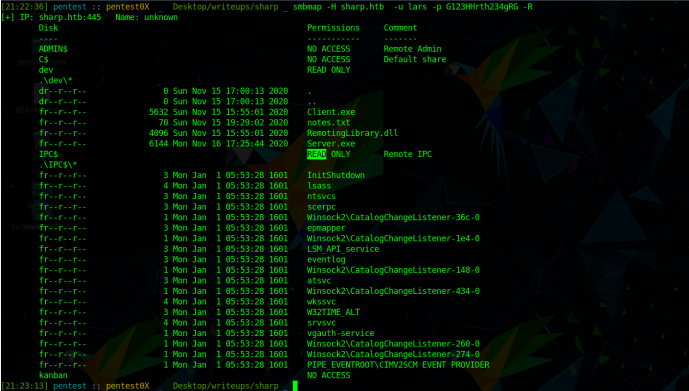Click the ntsvcs pipe name
Screen dimensions: 689x391
click(x=321, y=196)
